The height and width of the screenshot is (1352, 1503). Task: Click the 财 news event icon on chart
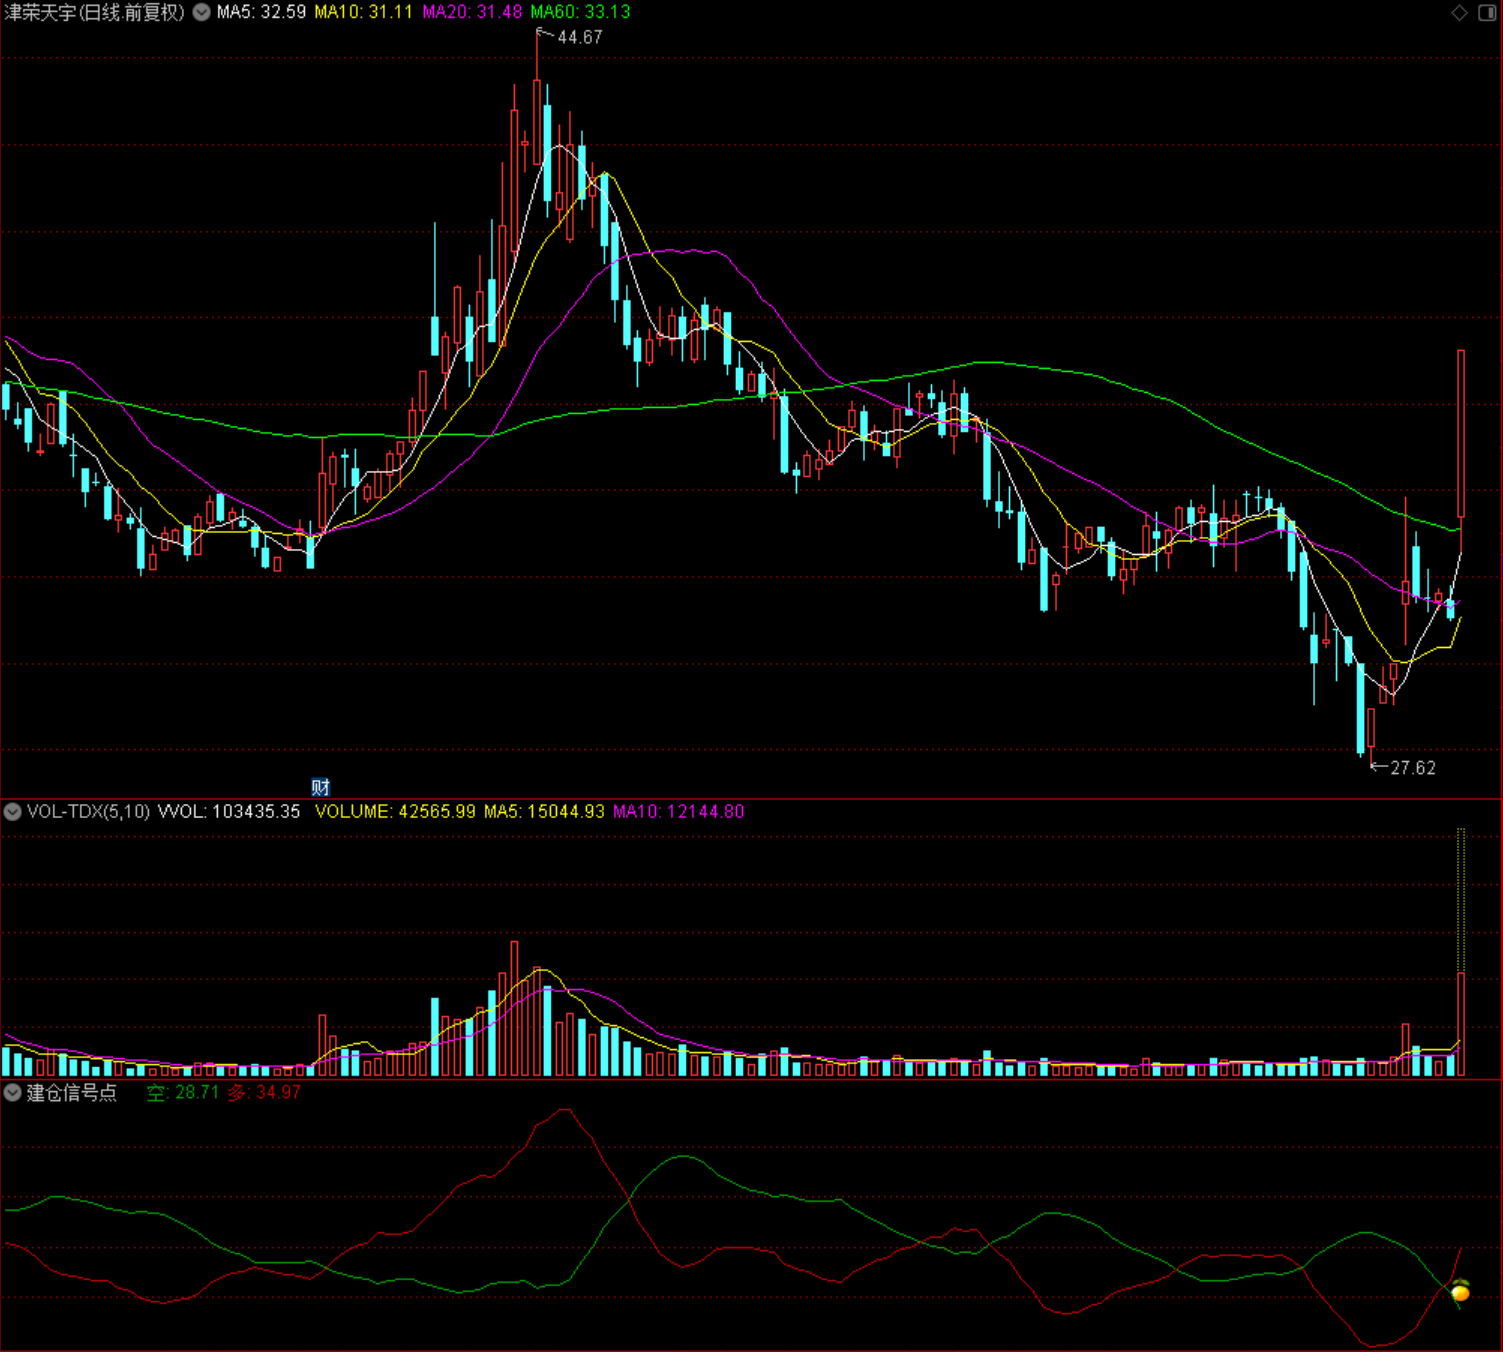(x=321, y=787)
